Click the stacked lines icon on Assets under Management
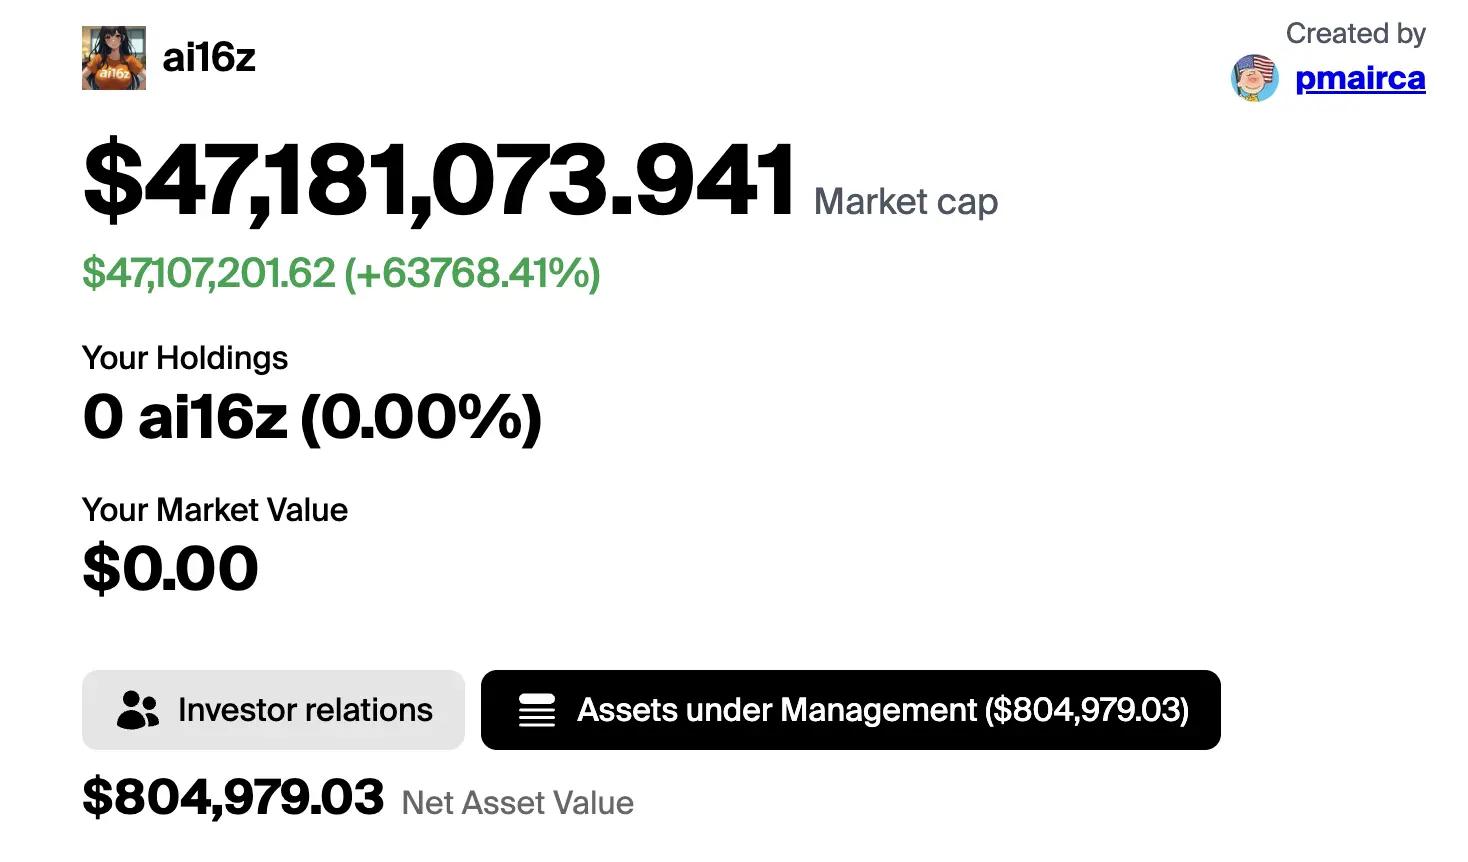 tap(537, 710)
